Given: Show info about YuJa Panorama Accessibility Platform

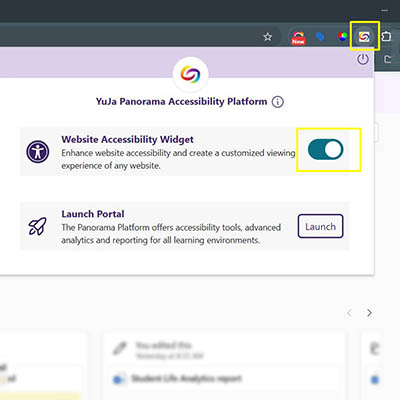Looking at the screenshot, I should [278, 102].
